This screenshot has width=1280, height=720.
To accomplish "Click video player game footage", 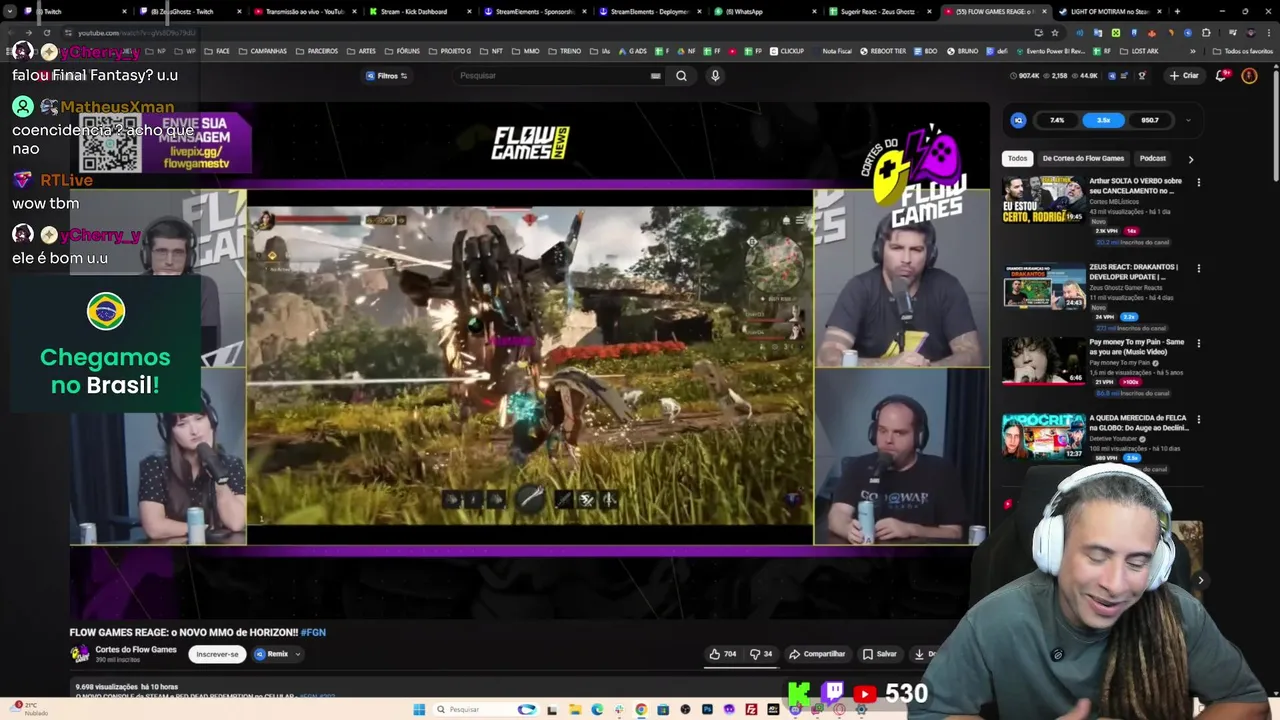I will point(530,365).
